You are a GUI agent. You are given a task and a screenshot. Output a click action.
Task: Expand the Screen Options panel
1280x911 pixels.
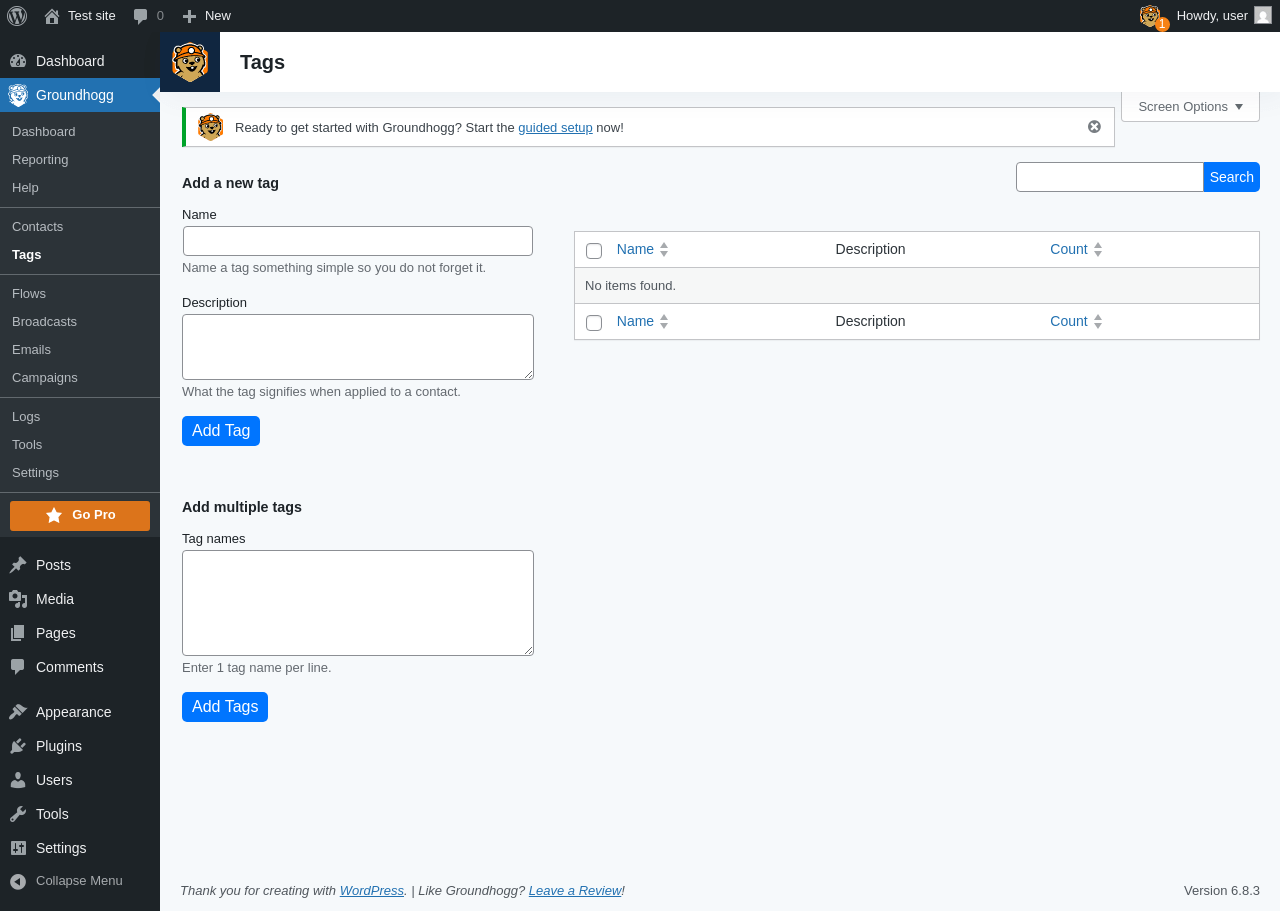tap(1190, 107)
